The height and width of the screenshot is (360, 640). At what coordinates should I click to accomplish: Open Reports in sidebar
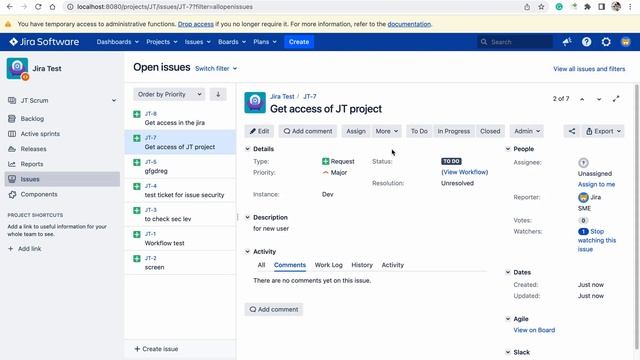coord(32,164)
